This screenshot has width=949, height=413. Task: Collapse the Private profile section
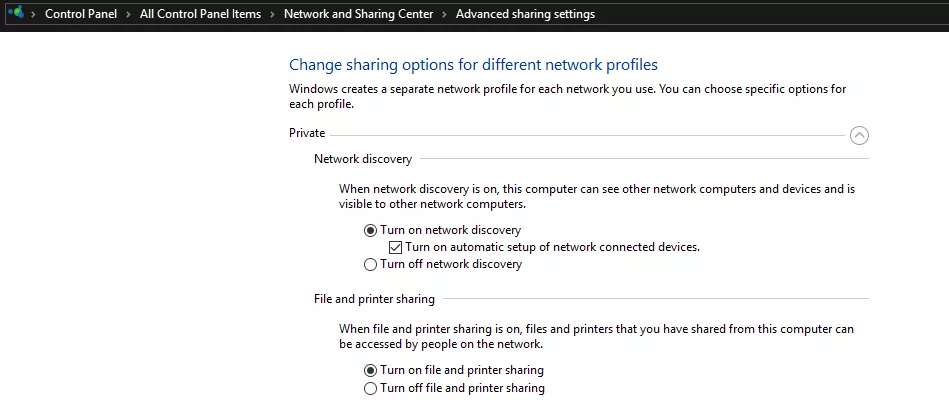pos(859,135)
